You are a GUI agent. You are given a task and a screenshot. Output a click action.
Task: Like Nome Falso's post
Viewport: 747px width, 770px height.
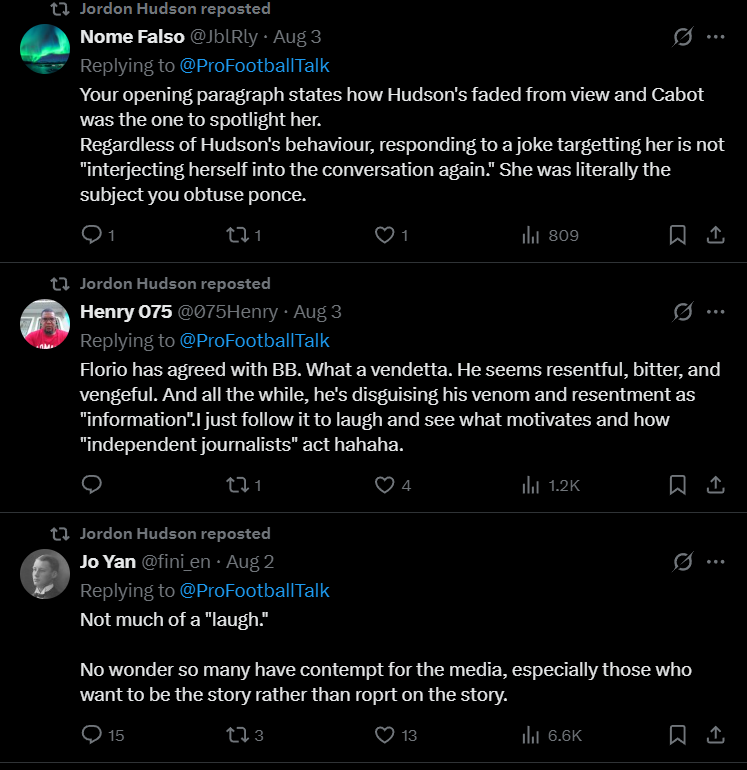click(384, 235)
